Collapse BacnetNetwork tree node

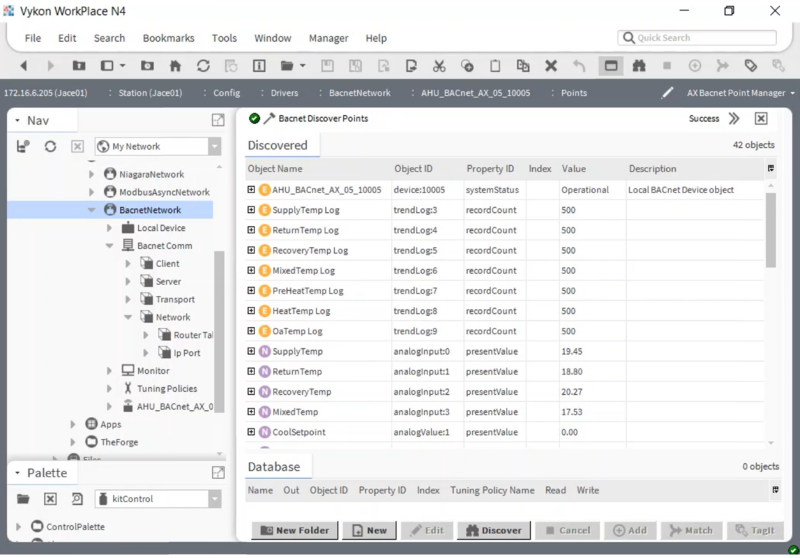click(91, 210)
